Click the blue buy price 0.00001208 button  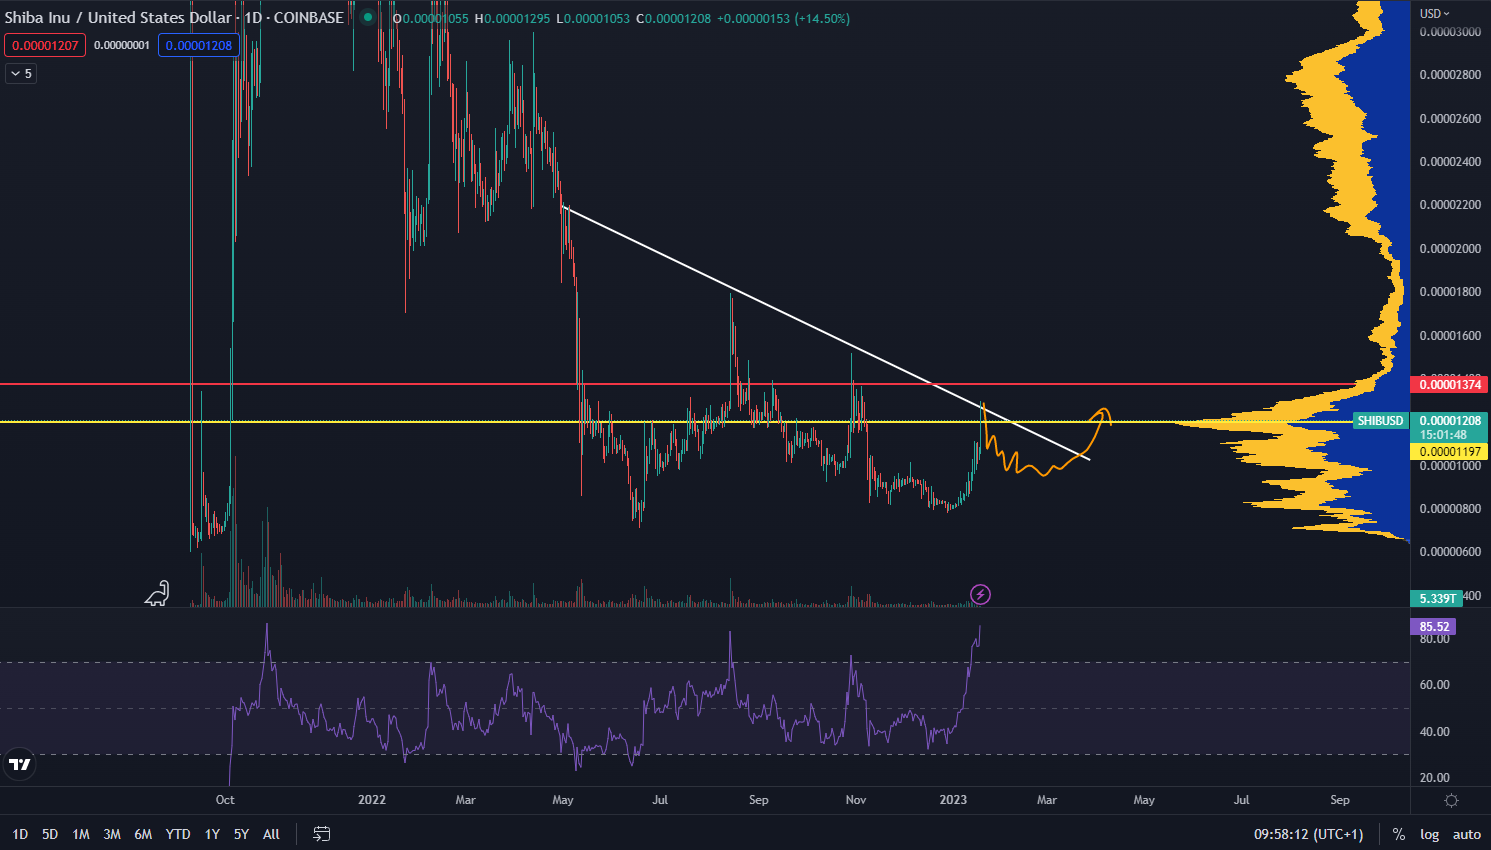199,45
